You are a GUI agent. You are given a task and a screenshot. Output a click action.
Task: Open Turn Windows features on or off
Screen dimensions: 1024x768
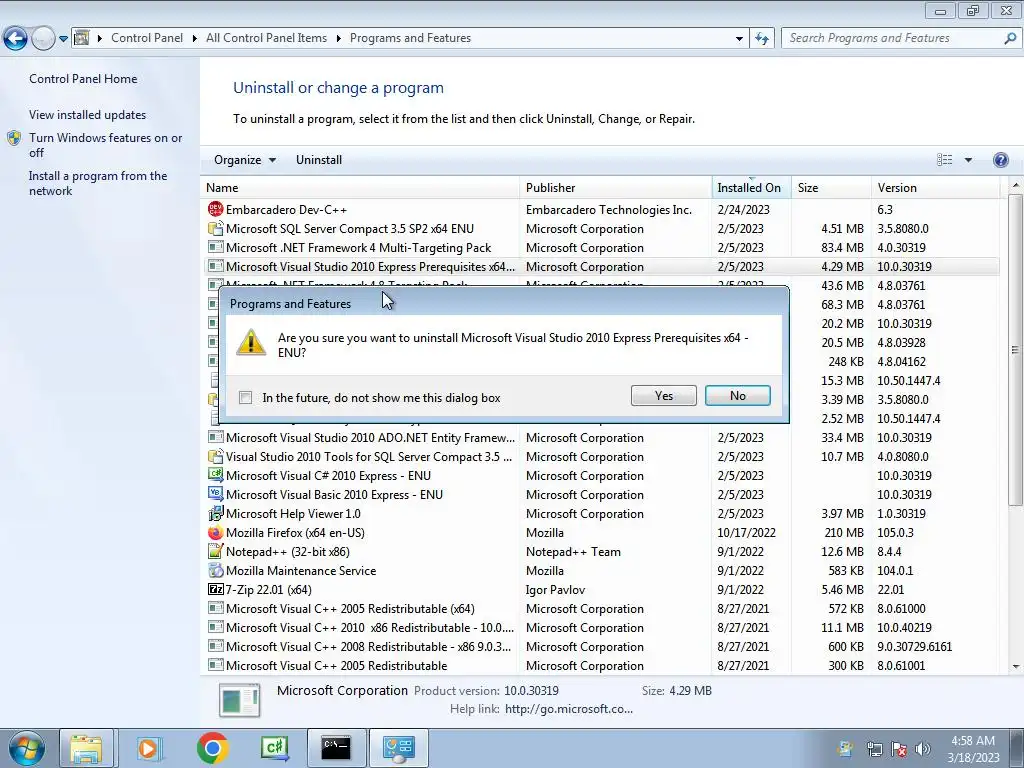[x=105, y=145]
